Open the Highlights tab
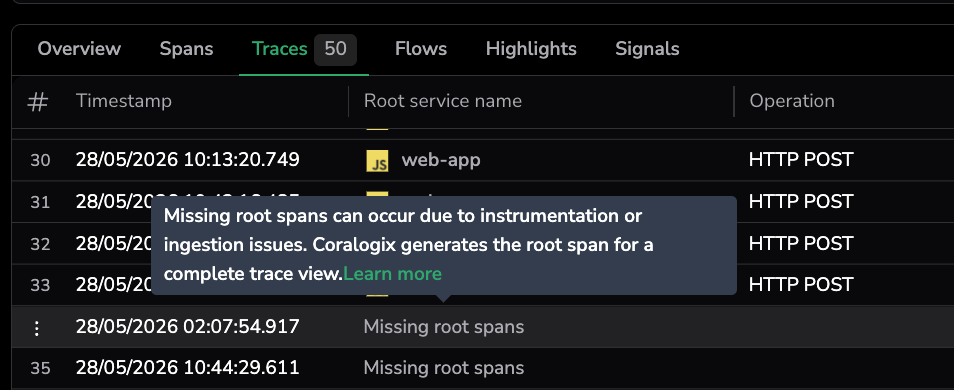This screenshot has width=954, height=390. click(x=531, y=49)
